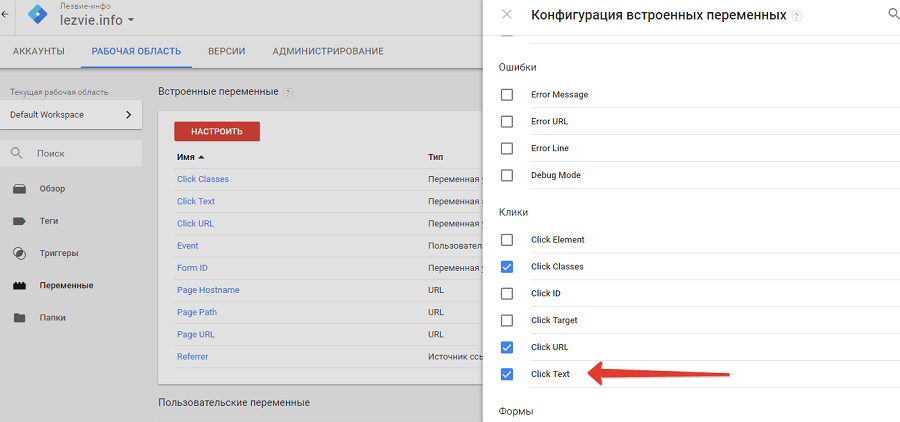The image size is (900, 422).
Task: Uncheck the Click Text checkbox
Action: (507, 374)
